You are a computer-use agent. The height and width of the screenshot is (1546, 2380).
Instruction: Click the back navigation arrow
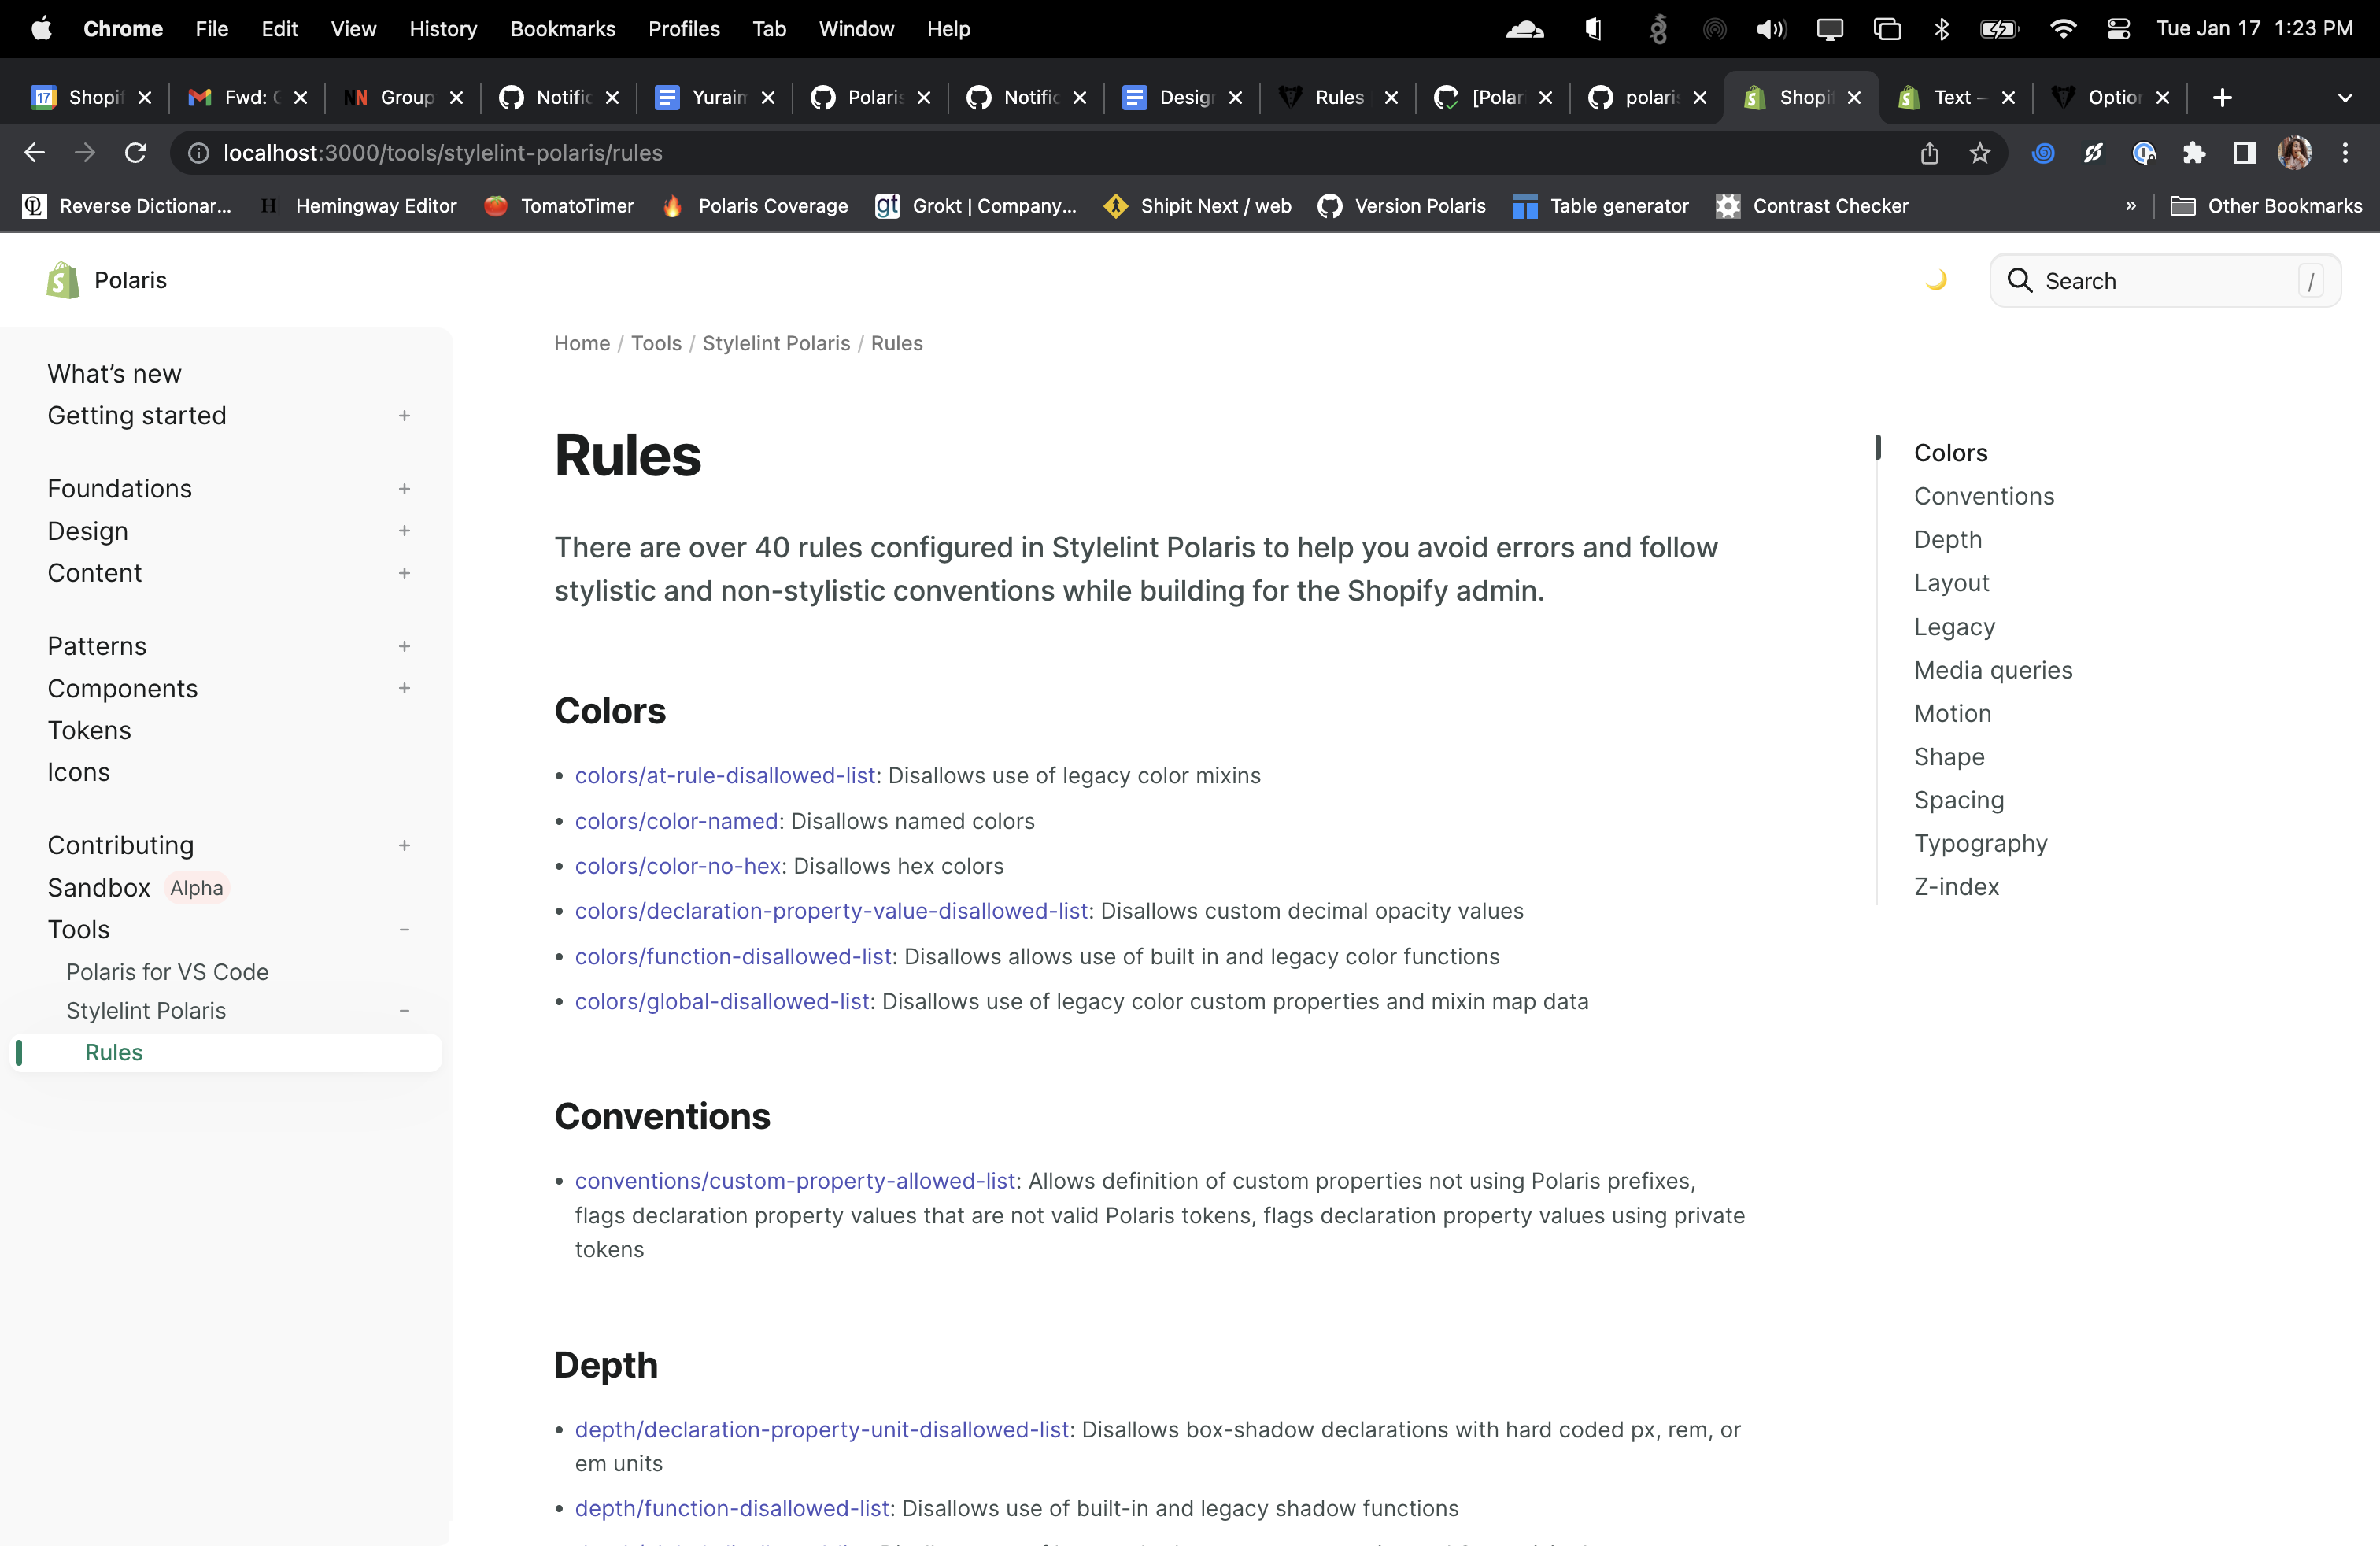click(x=34, y=153)
